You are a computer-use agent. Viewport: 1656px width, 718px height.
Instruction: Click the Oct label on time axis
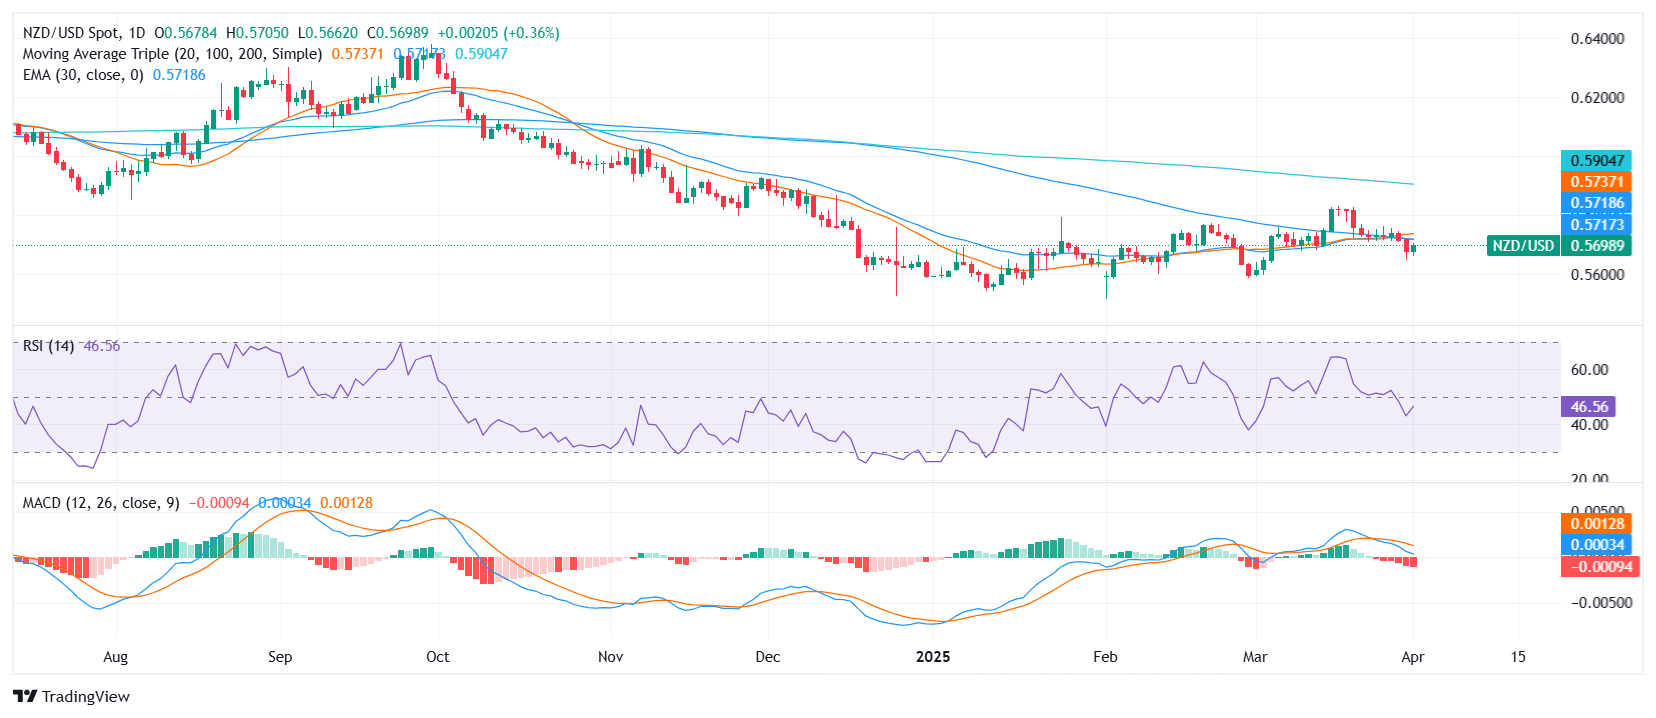tap(437, 657)
